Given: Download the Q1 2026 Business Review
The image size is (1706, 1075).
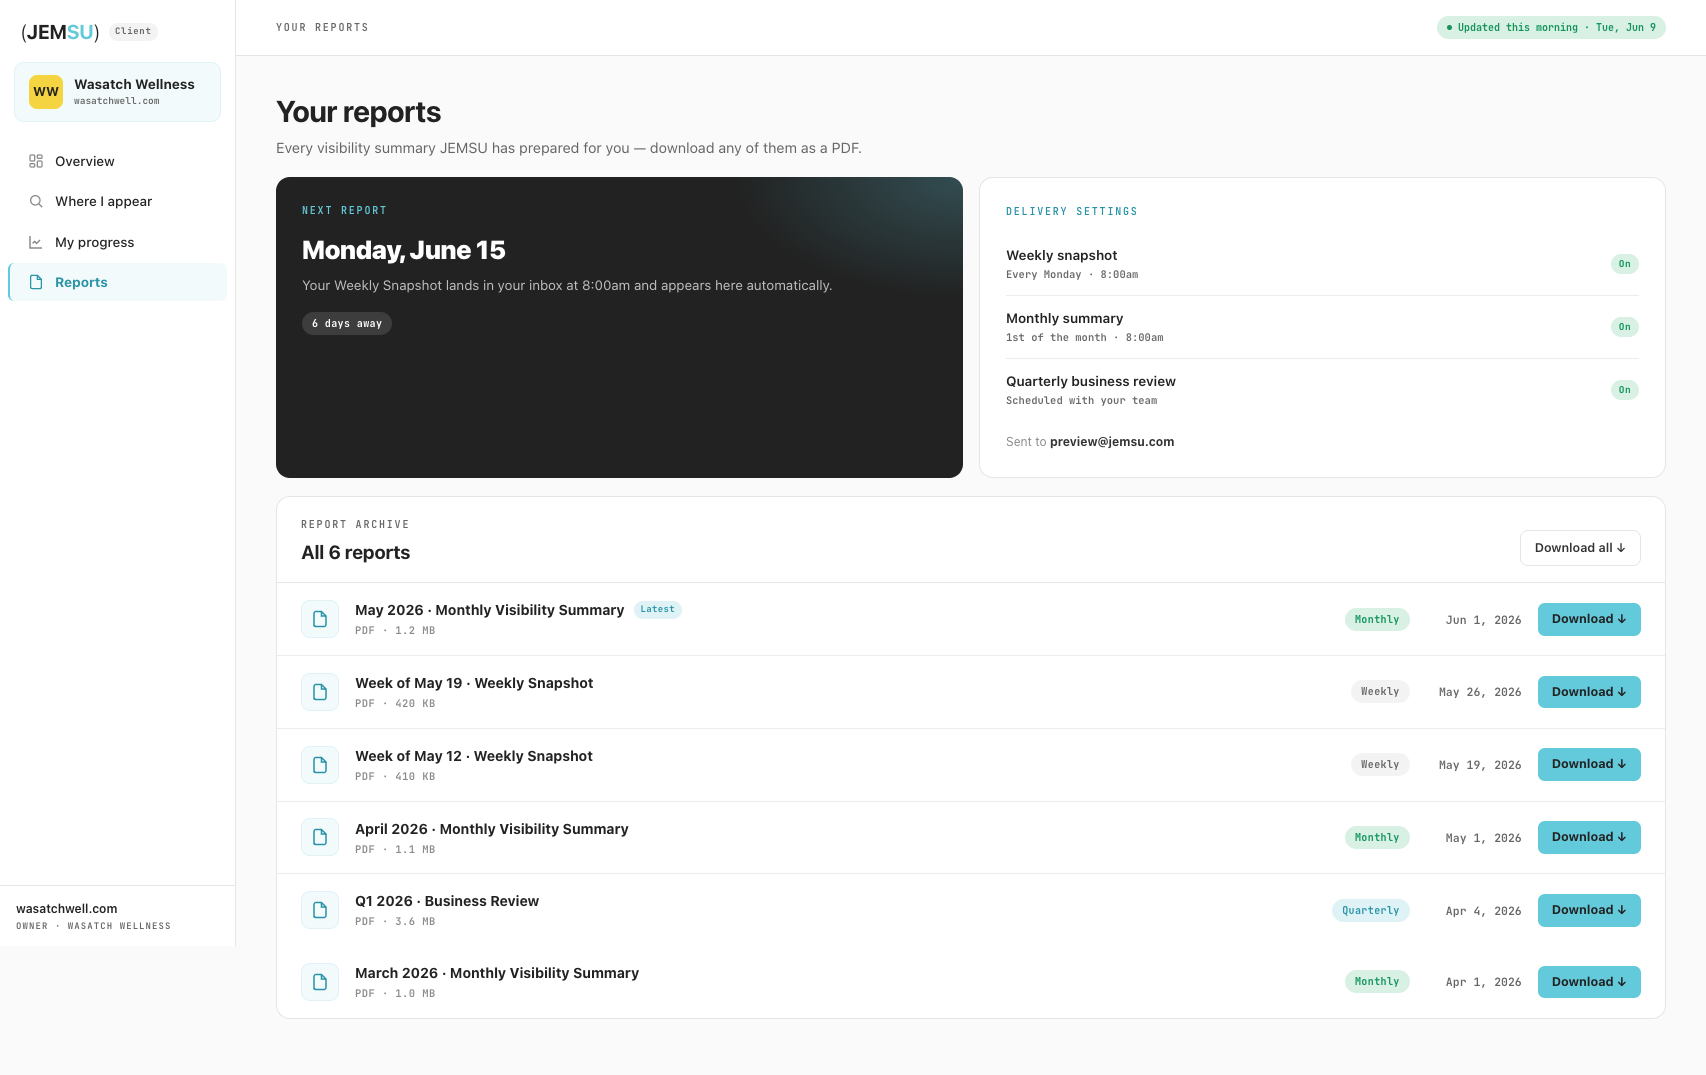Looking at the screenshot, I should (x=1589, y=910).
